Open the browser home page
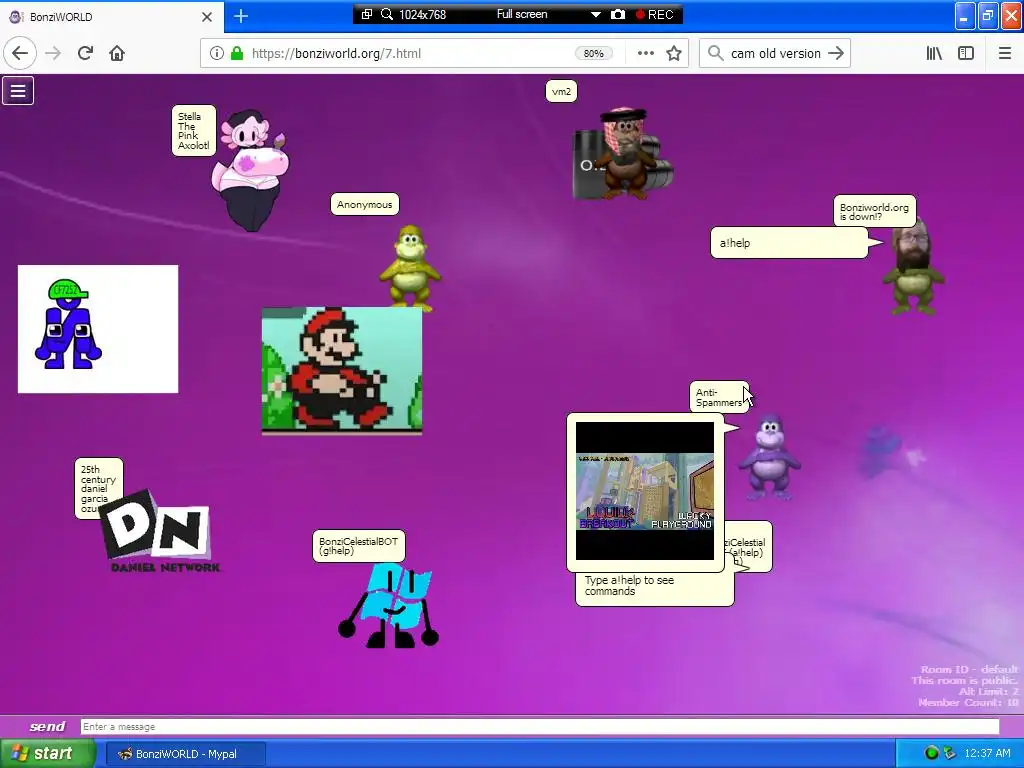 click(117, 53)
